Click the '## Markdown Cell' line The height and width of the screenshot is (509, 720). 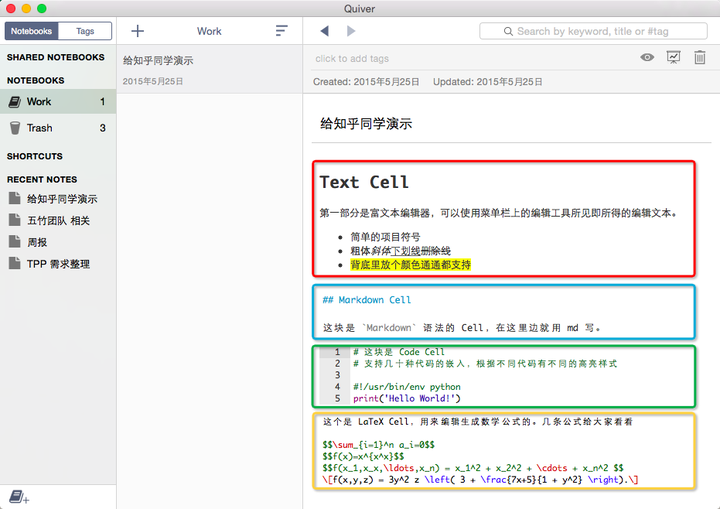click(x=366, y=300)
